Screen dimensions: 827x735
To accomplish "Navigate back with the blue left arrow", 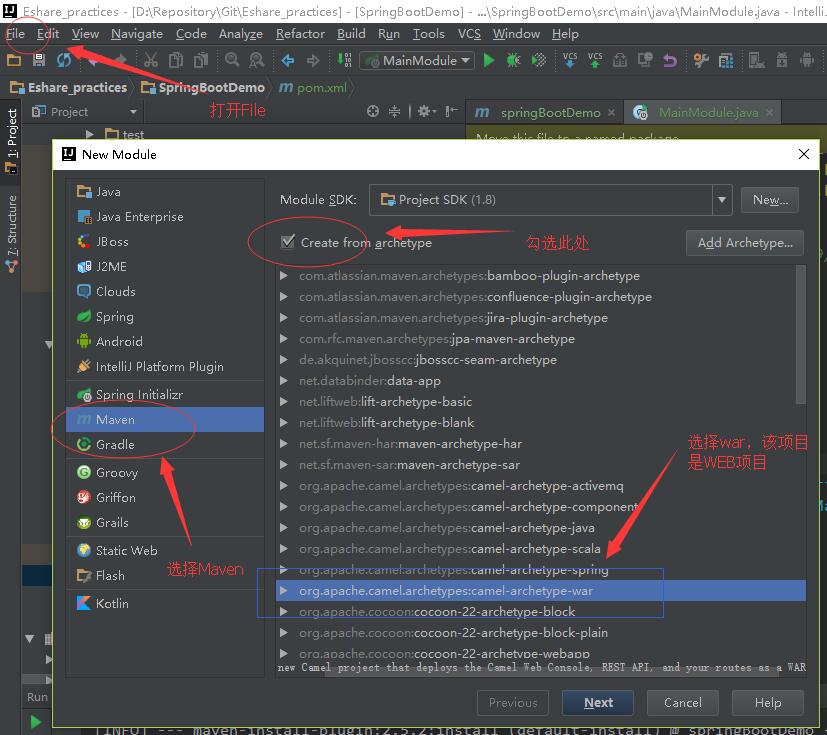I will [x=288, y=60].
